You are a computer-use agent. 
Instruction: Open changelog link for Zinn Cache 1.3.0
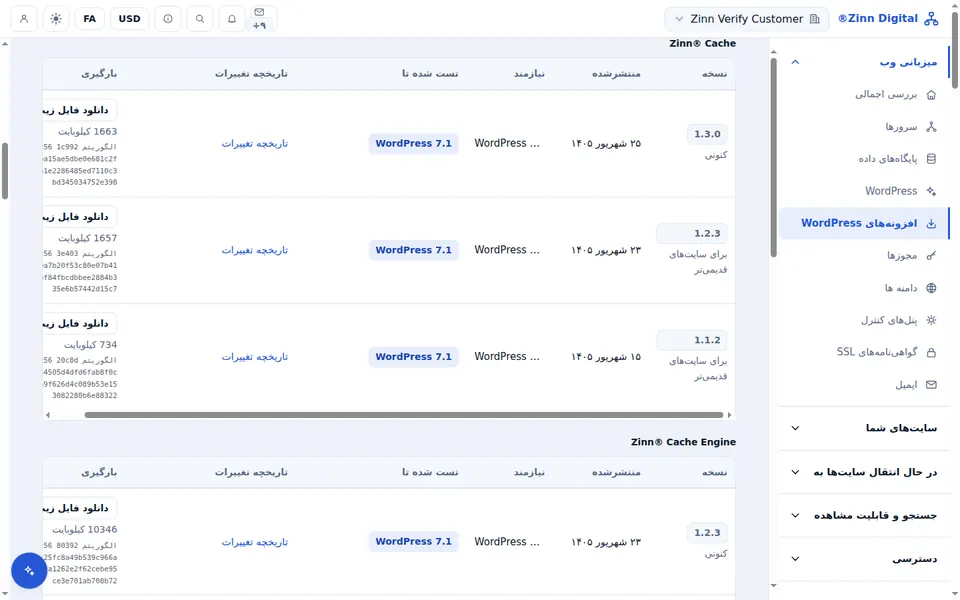pyautogui.click(x=255, y=144)
